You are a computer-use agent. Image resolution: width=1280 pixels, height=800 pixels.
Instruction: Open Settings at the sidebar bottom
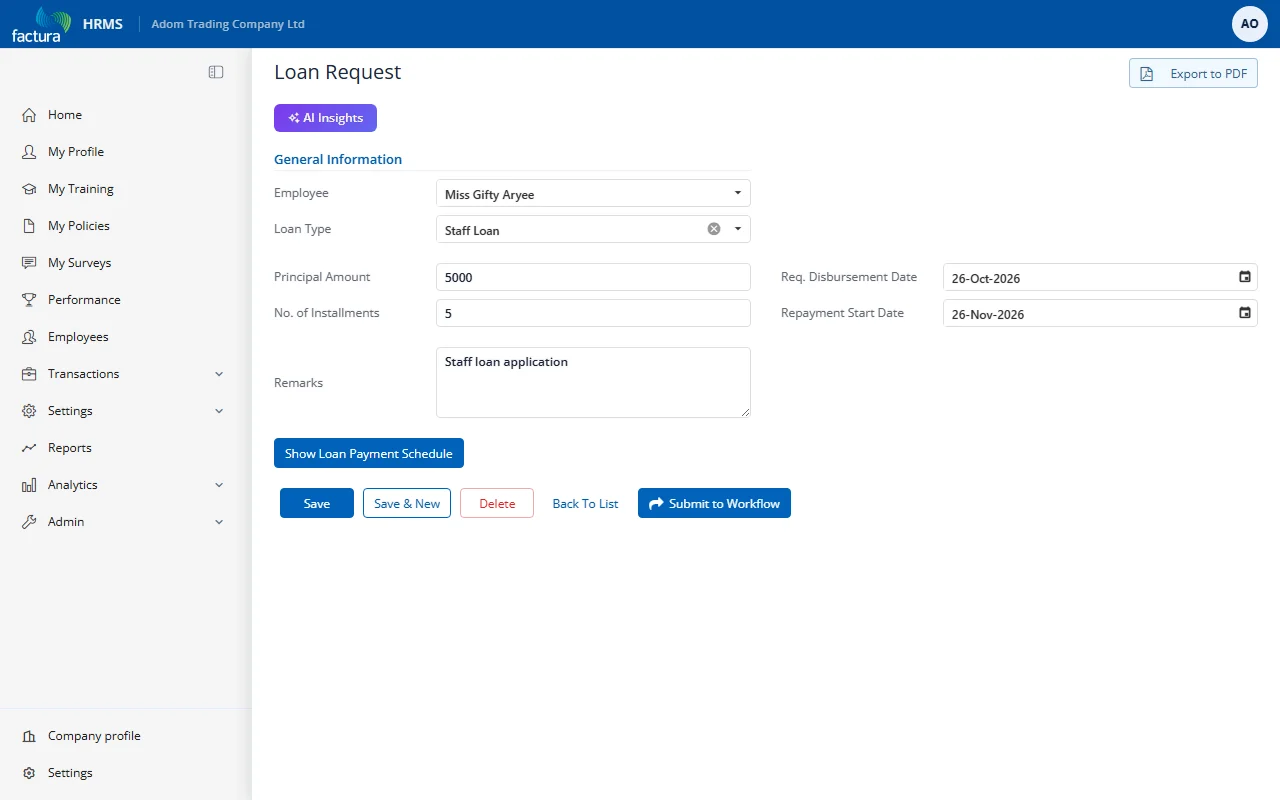click(x=70, y=773)
